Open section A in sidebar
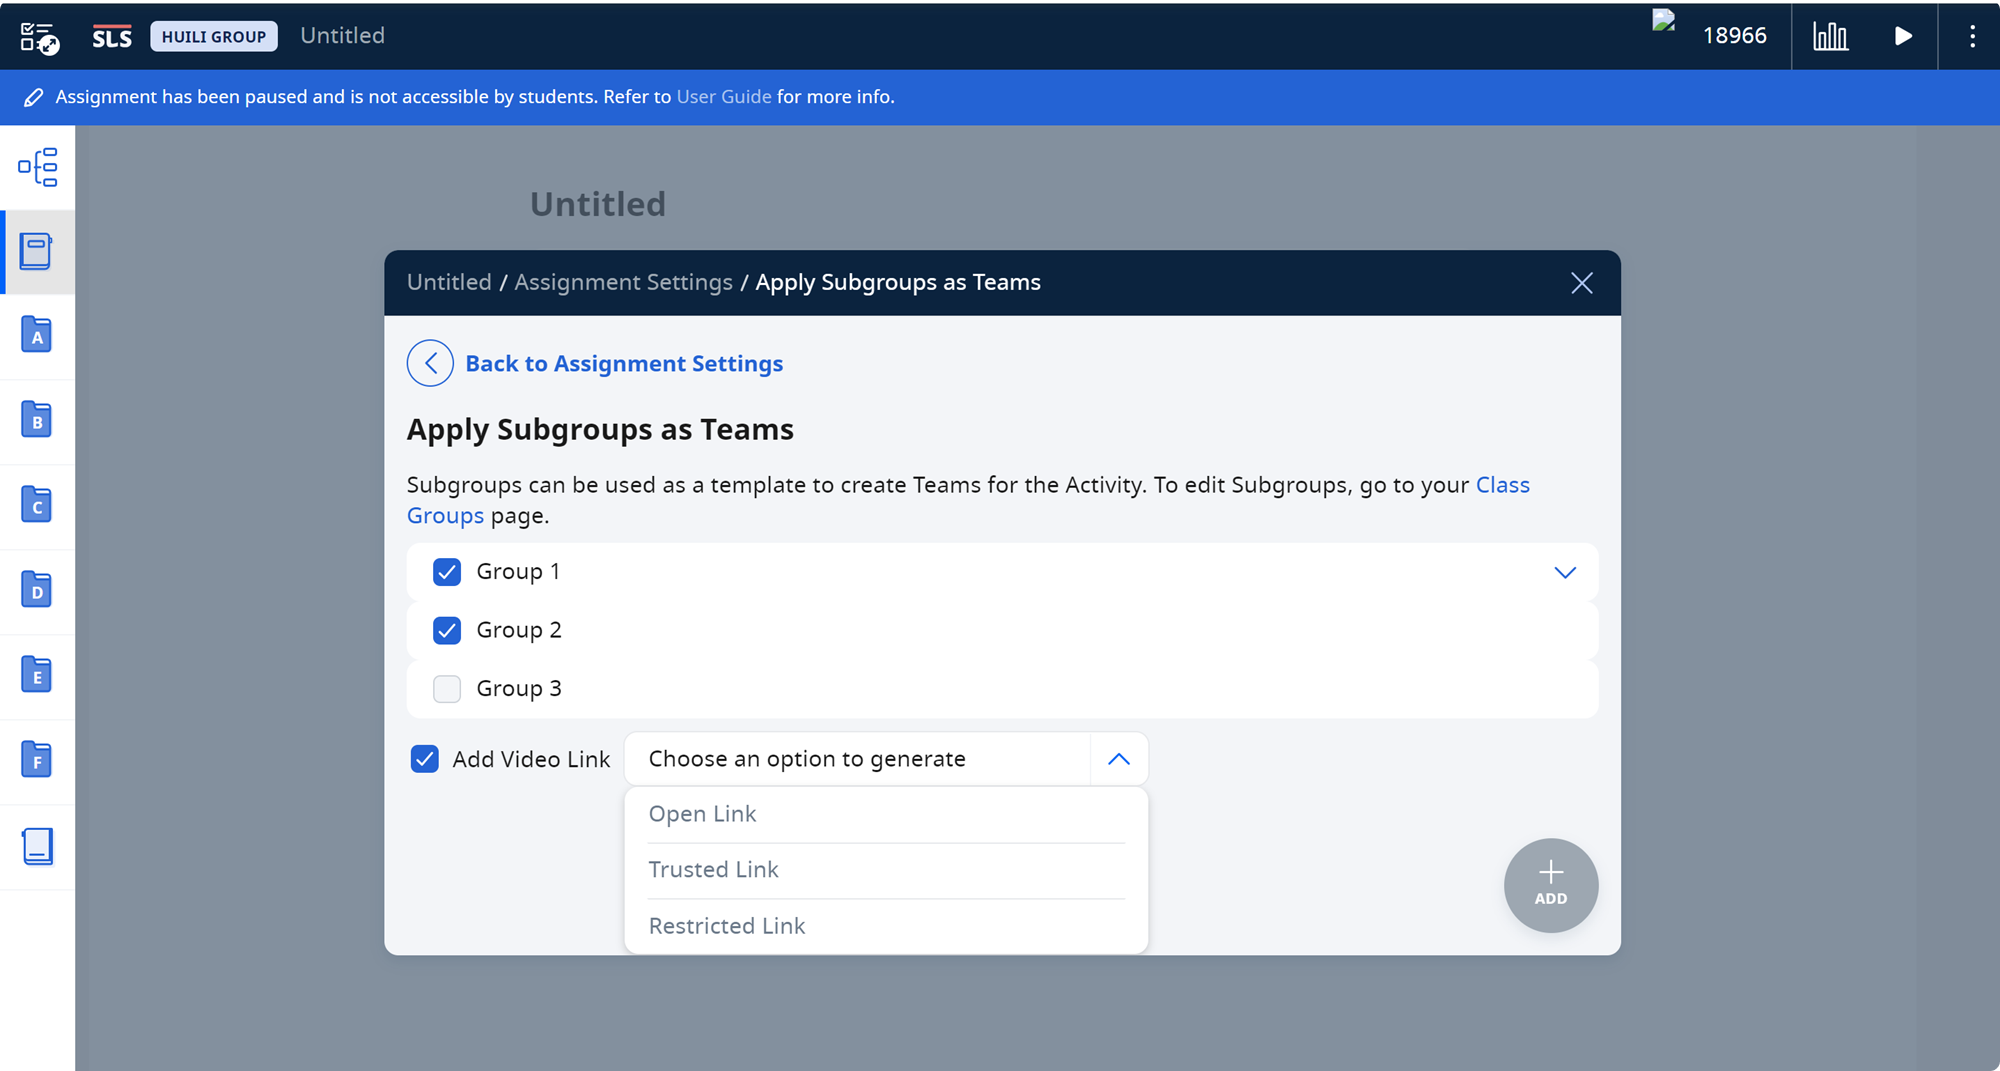This screenshot has height=1071, width=2000. [37, 335]
